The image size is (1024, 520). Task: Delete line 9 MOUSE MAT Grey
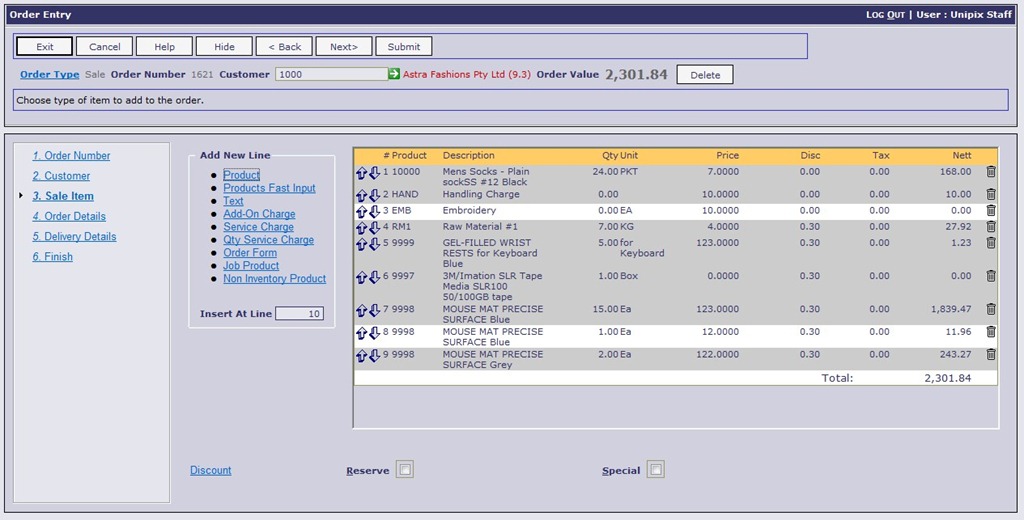click(x=991, y=355)
